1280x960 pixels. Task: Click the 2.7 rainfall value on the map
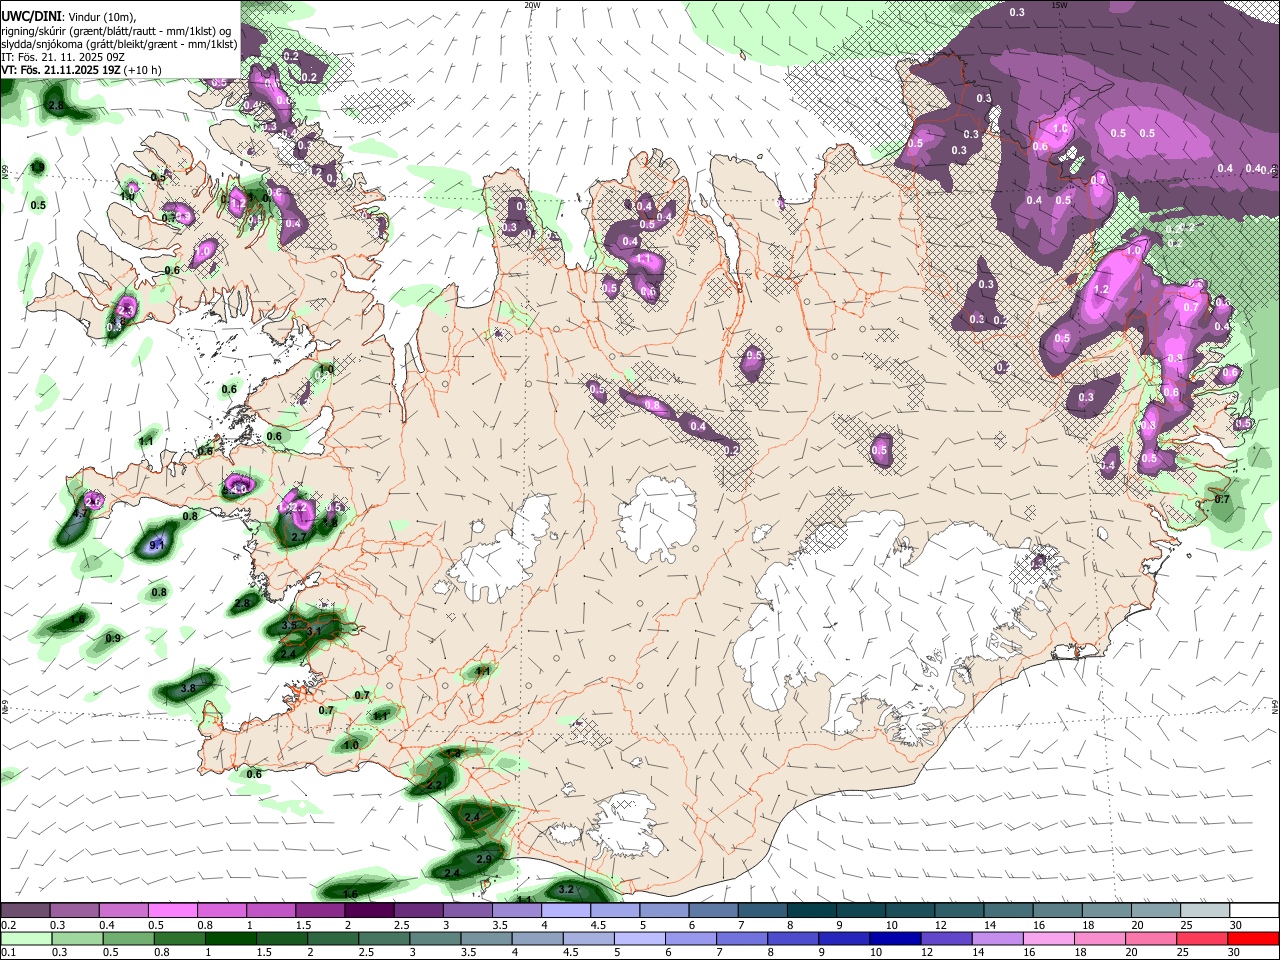pyautogui.click(x=298, y=538)
